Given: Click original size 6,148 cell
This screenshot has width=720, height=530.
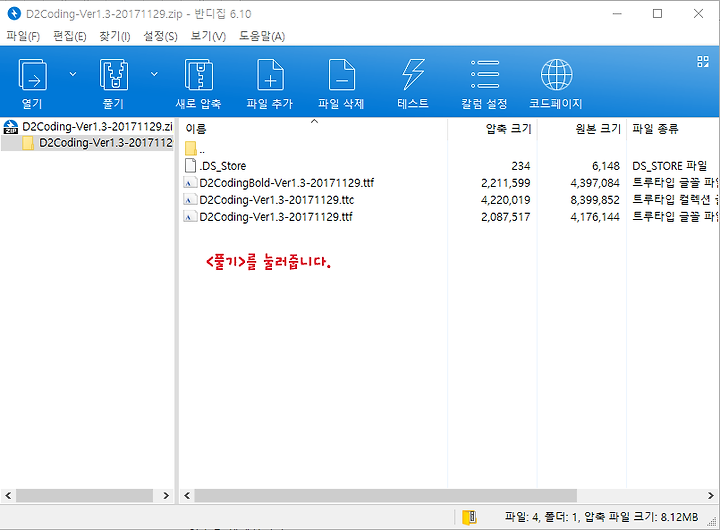Looking at the screenshot, I should click(x=606, y=166).
